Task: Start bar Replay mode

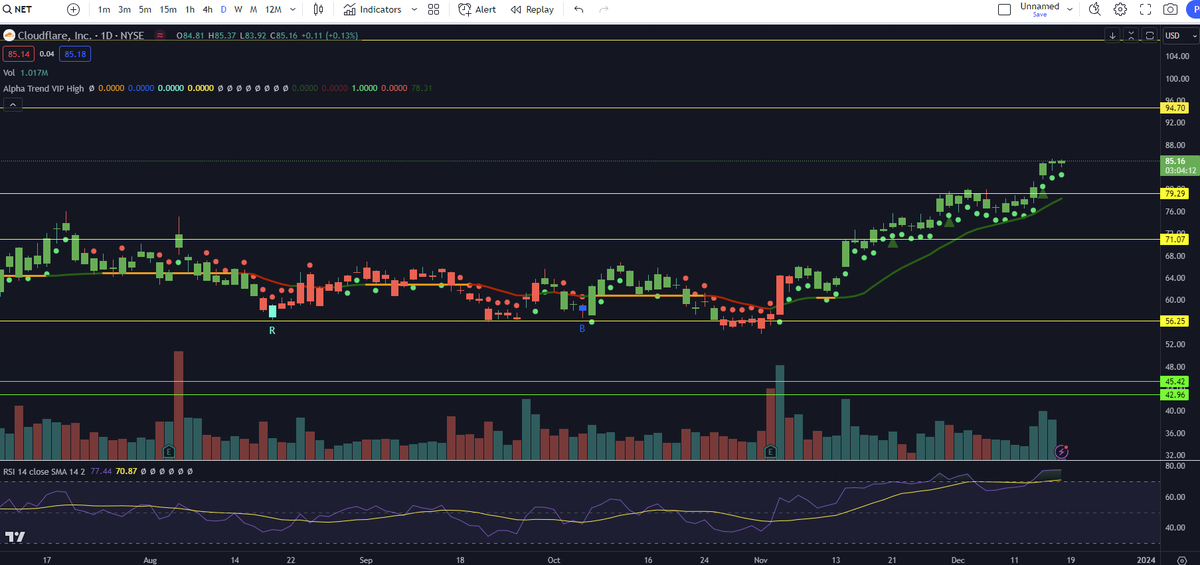Action: [x=531, y=9]
